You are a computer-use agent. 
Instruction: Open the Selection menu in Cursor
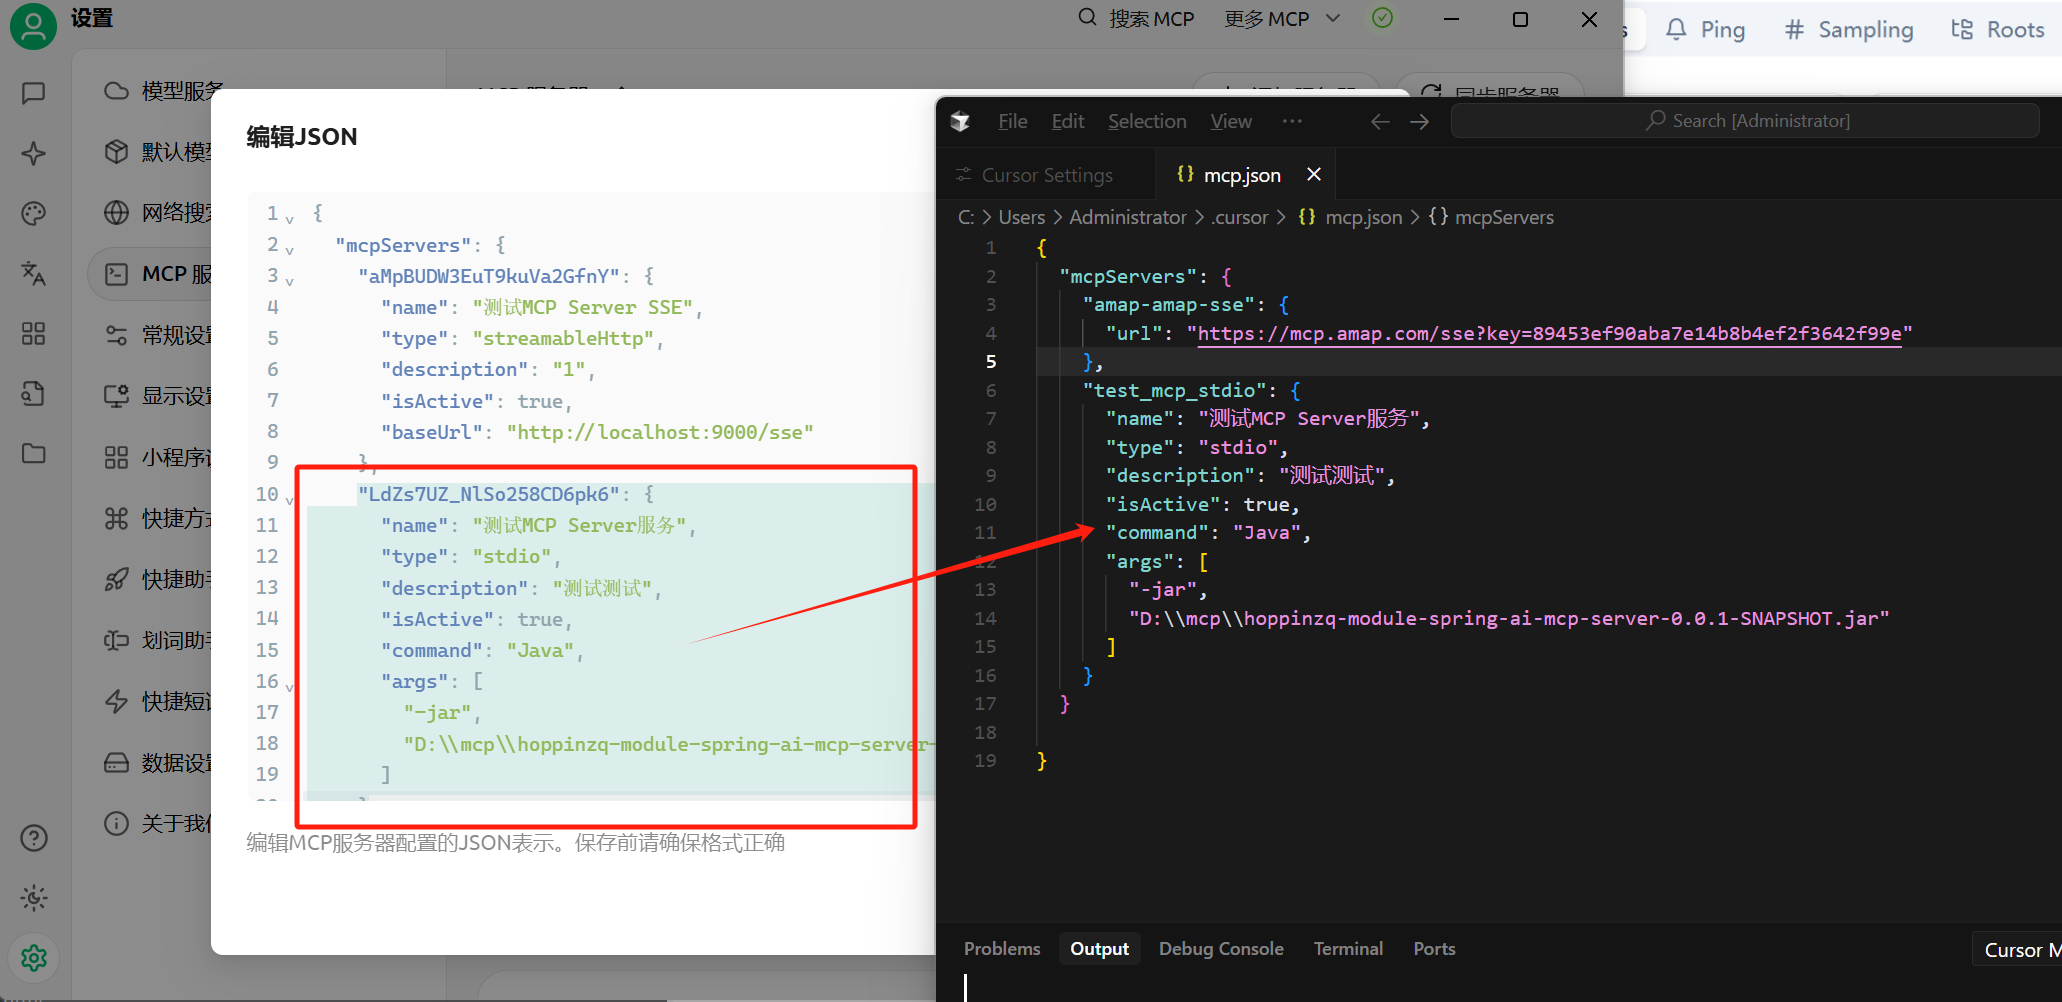(x=1146, y=121)
